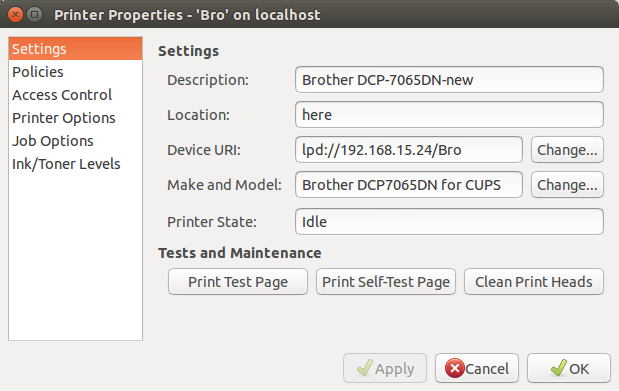Print Self-Test Page button

(x=386, y=282)
